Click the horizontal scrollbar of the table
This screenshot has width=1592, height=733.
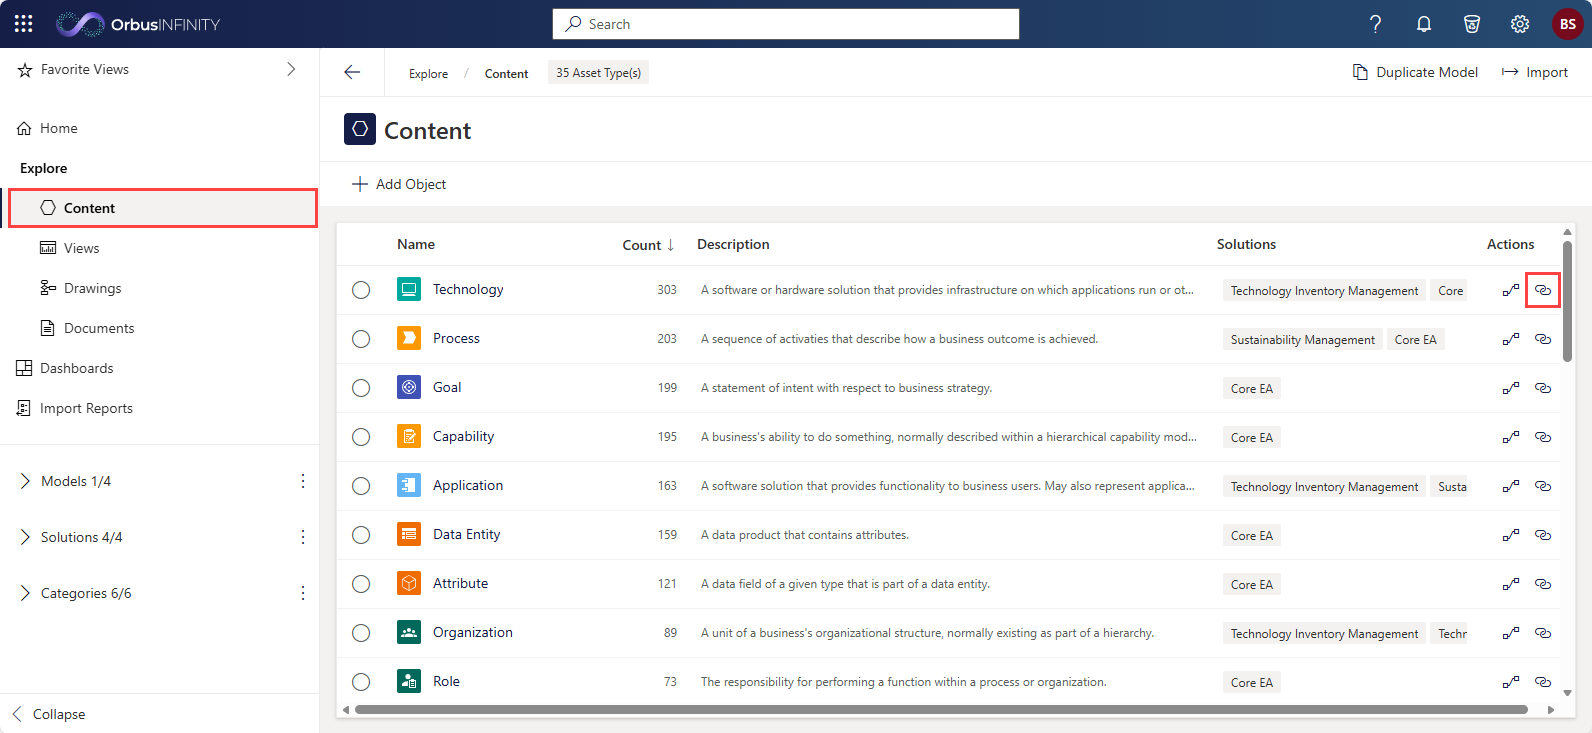(941, 710)
